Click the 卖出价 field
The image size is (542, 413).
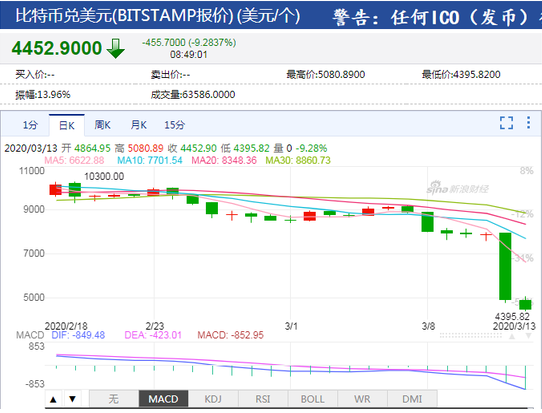click(170, 74)
